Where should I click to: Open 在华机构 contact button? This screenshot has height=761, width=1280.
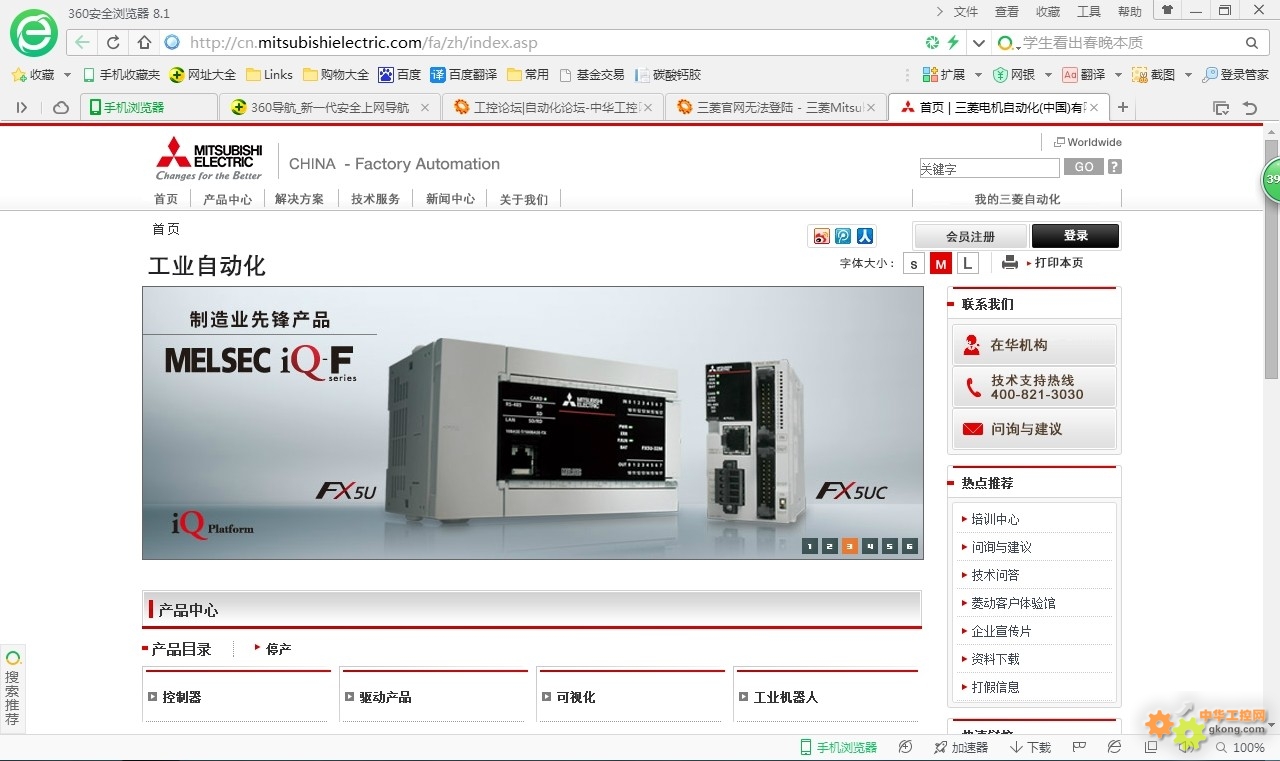(1034, 345)
